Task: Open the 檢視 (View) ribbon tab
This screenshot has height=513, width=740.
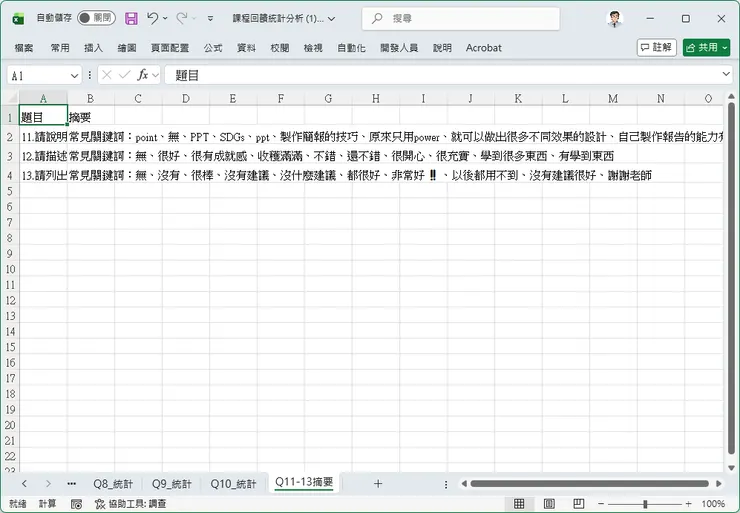Action: click(313, 48)
